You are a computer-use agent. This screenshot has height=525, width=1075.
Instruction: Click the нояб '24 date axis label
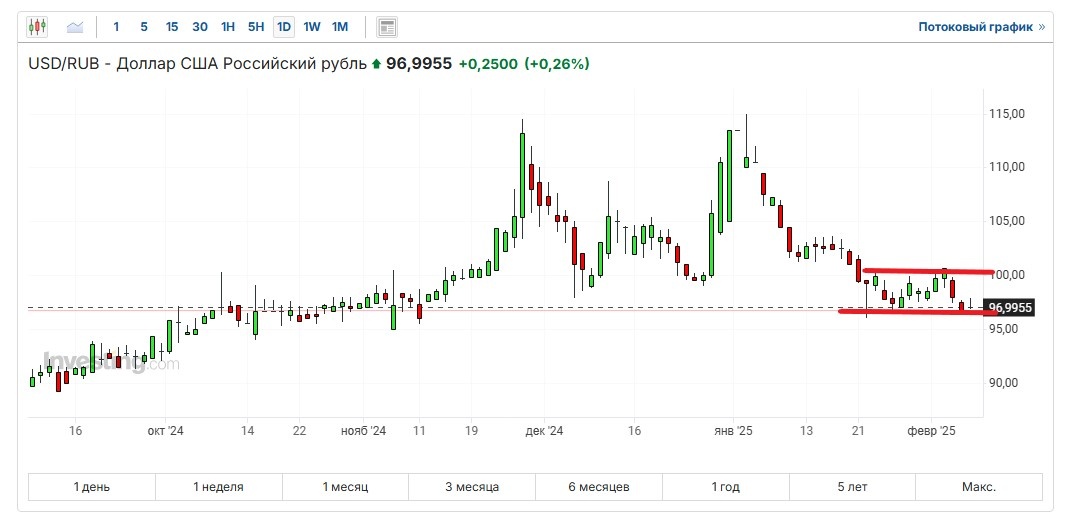(x=363, y=430)
